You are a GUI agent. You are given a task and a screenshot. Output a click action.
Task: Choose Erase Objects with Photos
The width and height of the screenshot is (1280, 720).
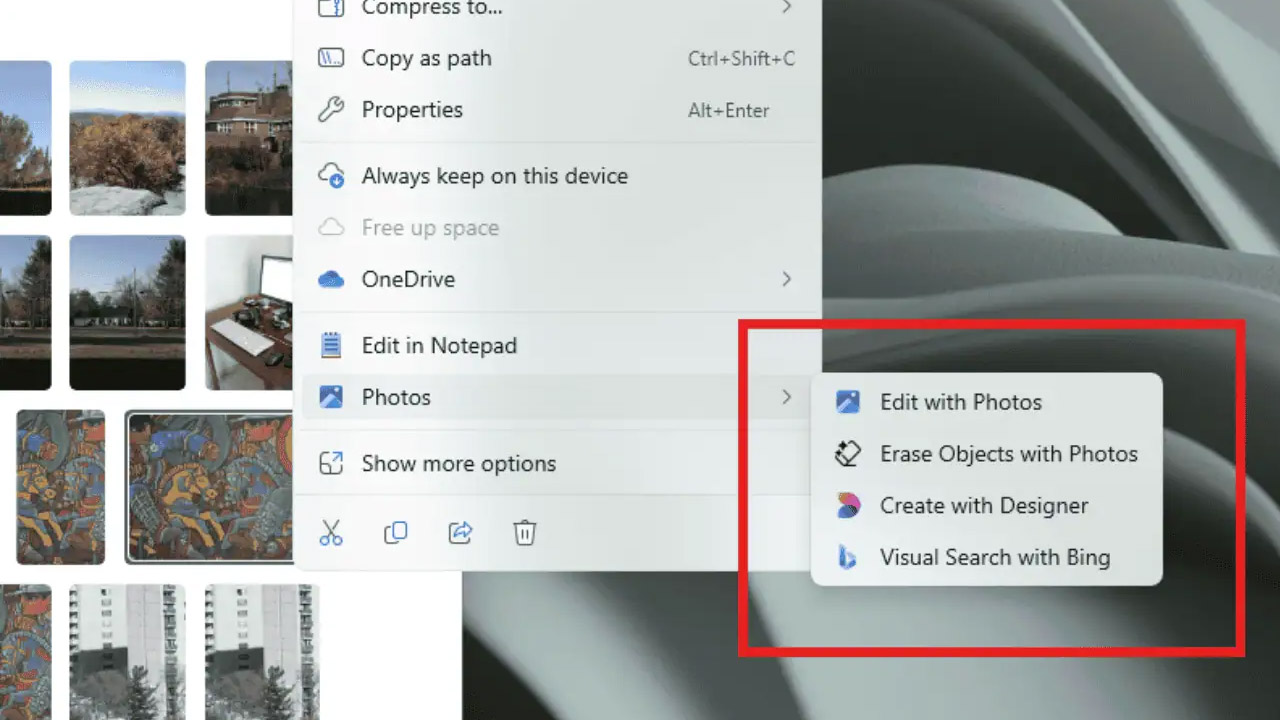(x=986, y=454)
